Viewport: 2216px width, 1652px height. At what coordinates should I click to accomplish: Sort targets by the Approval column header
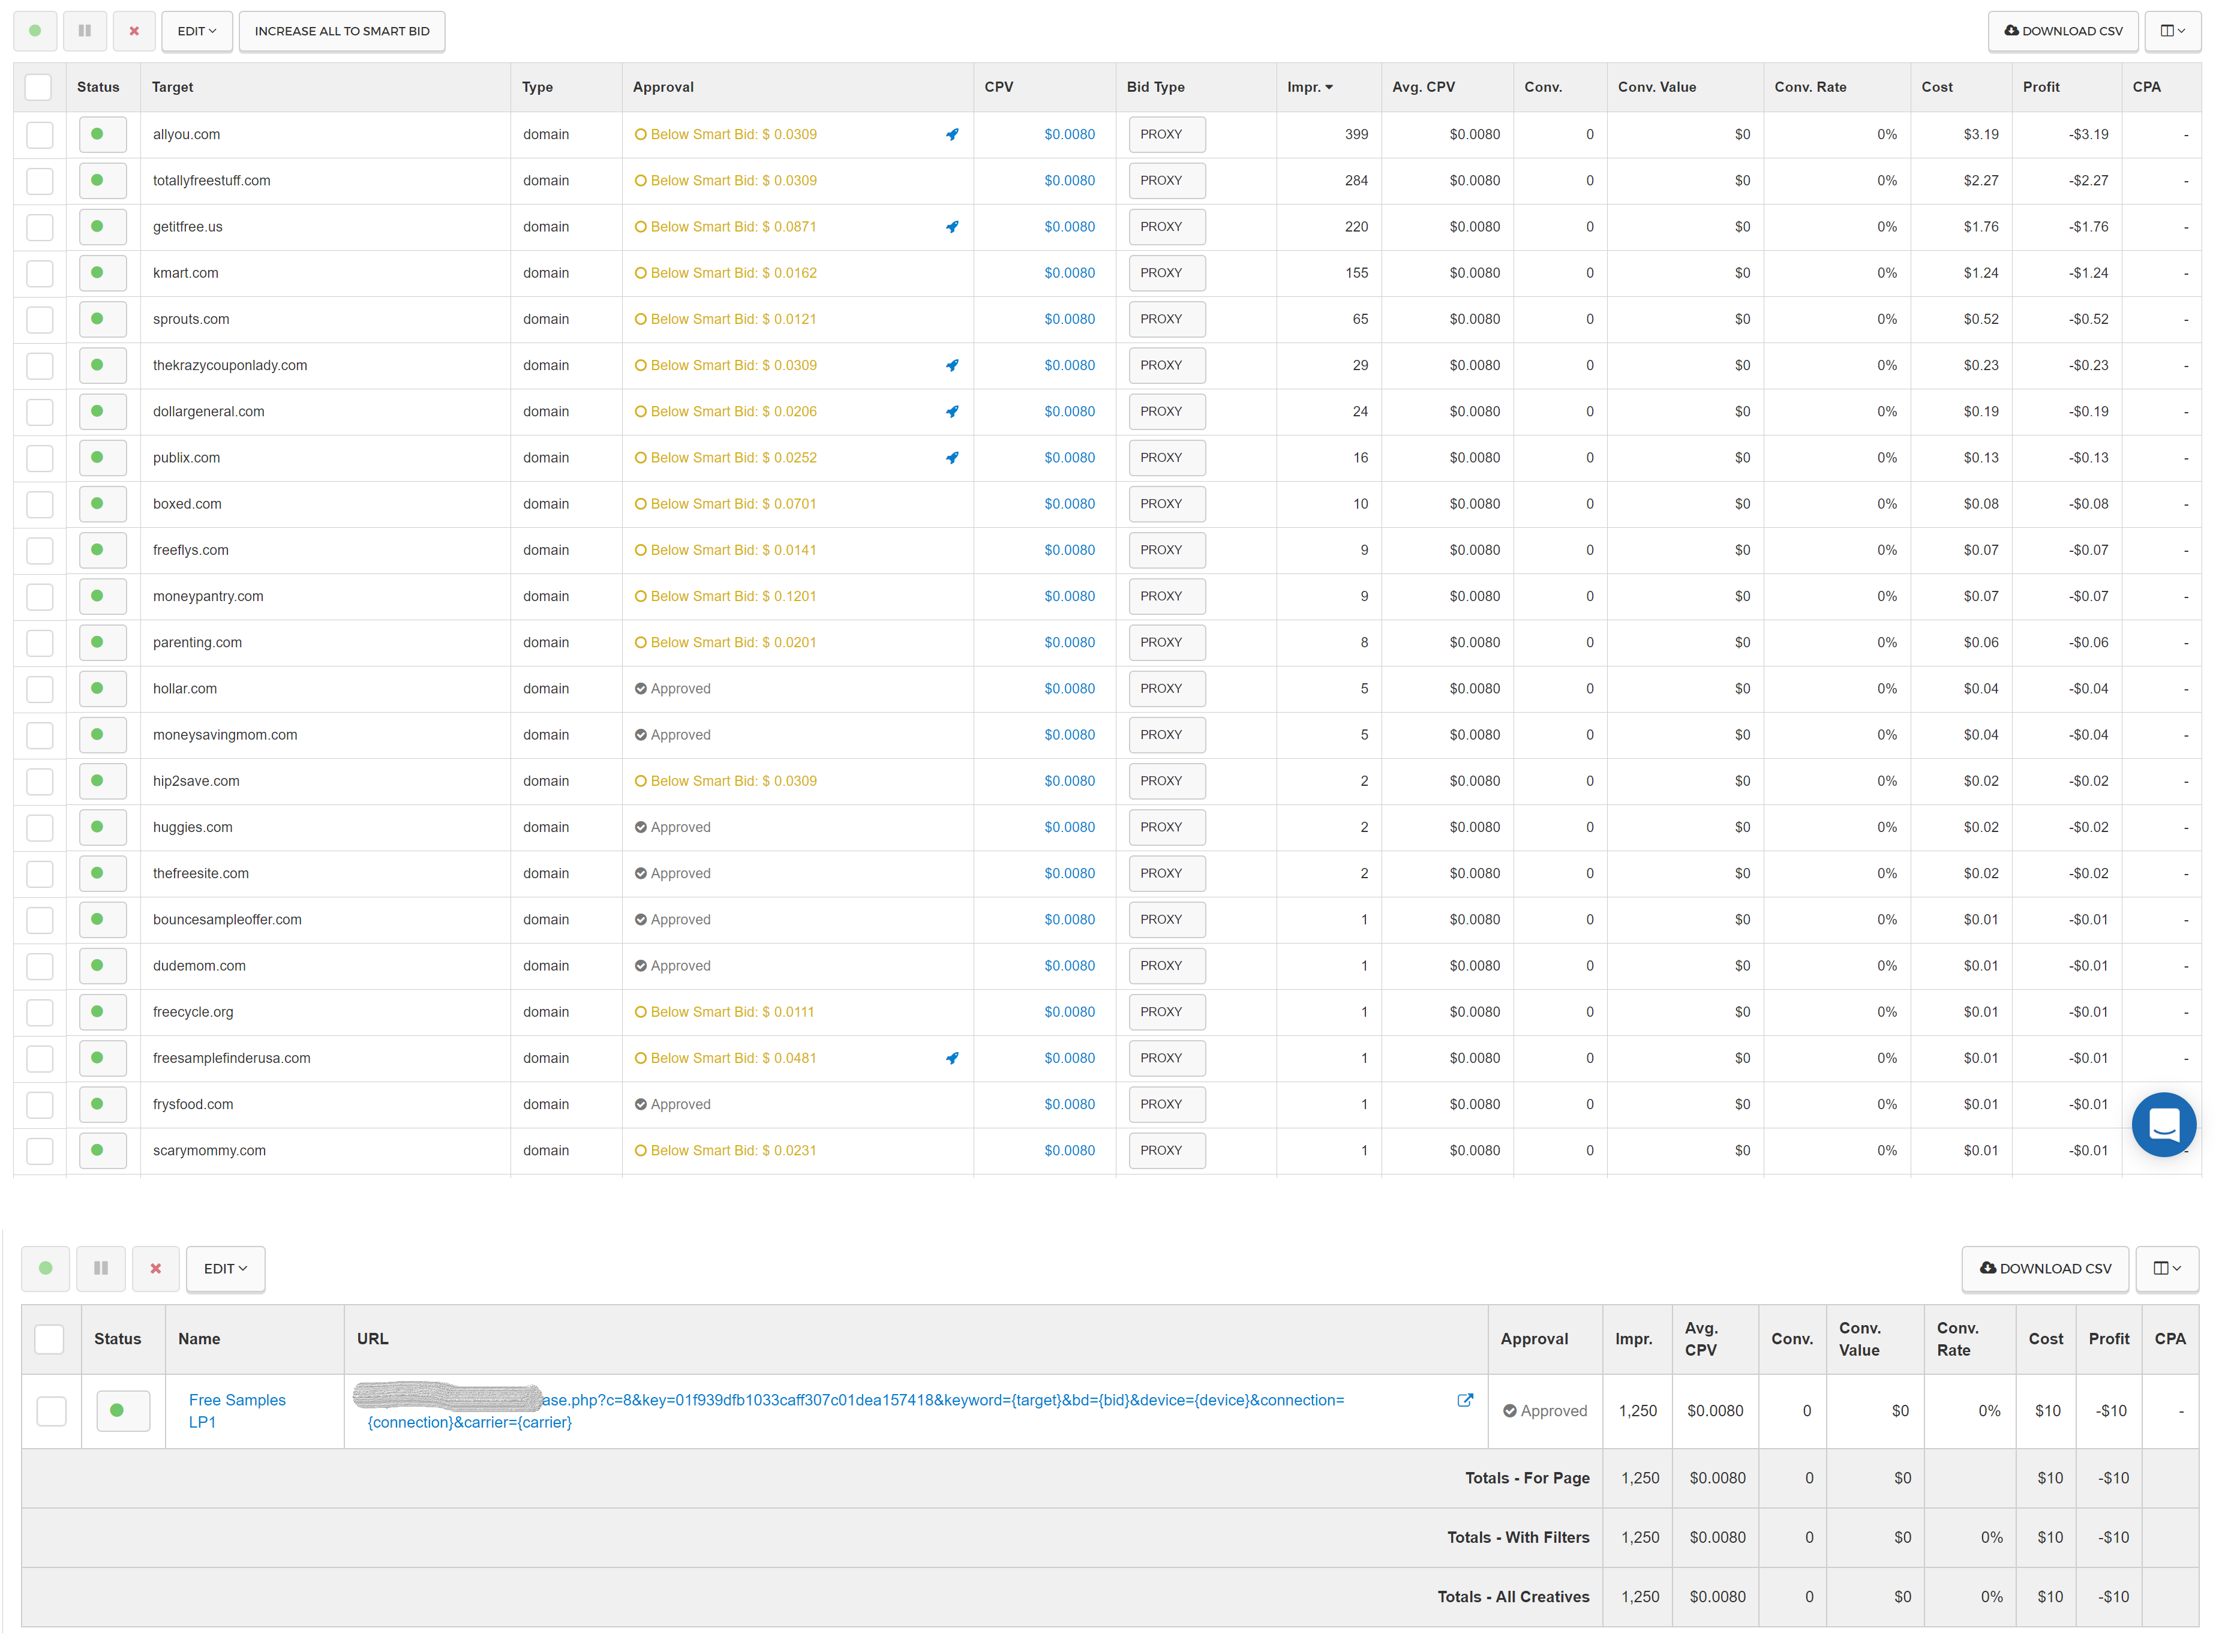click(663, 87)
